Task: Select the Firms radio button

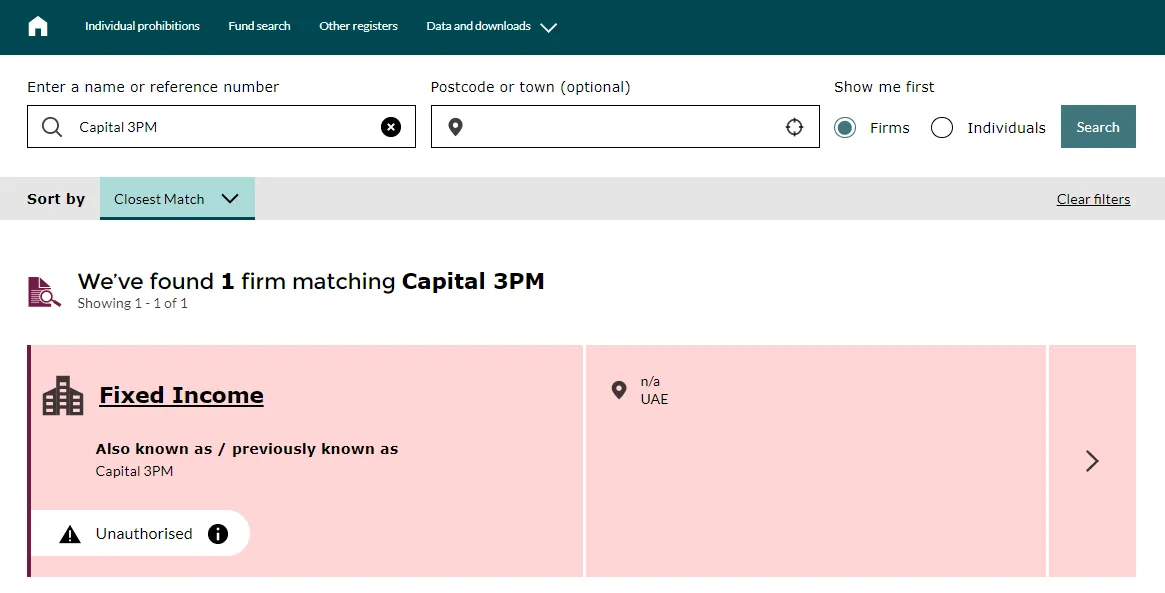Action: 845,128
